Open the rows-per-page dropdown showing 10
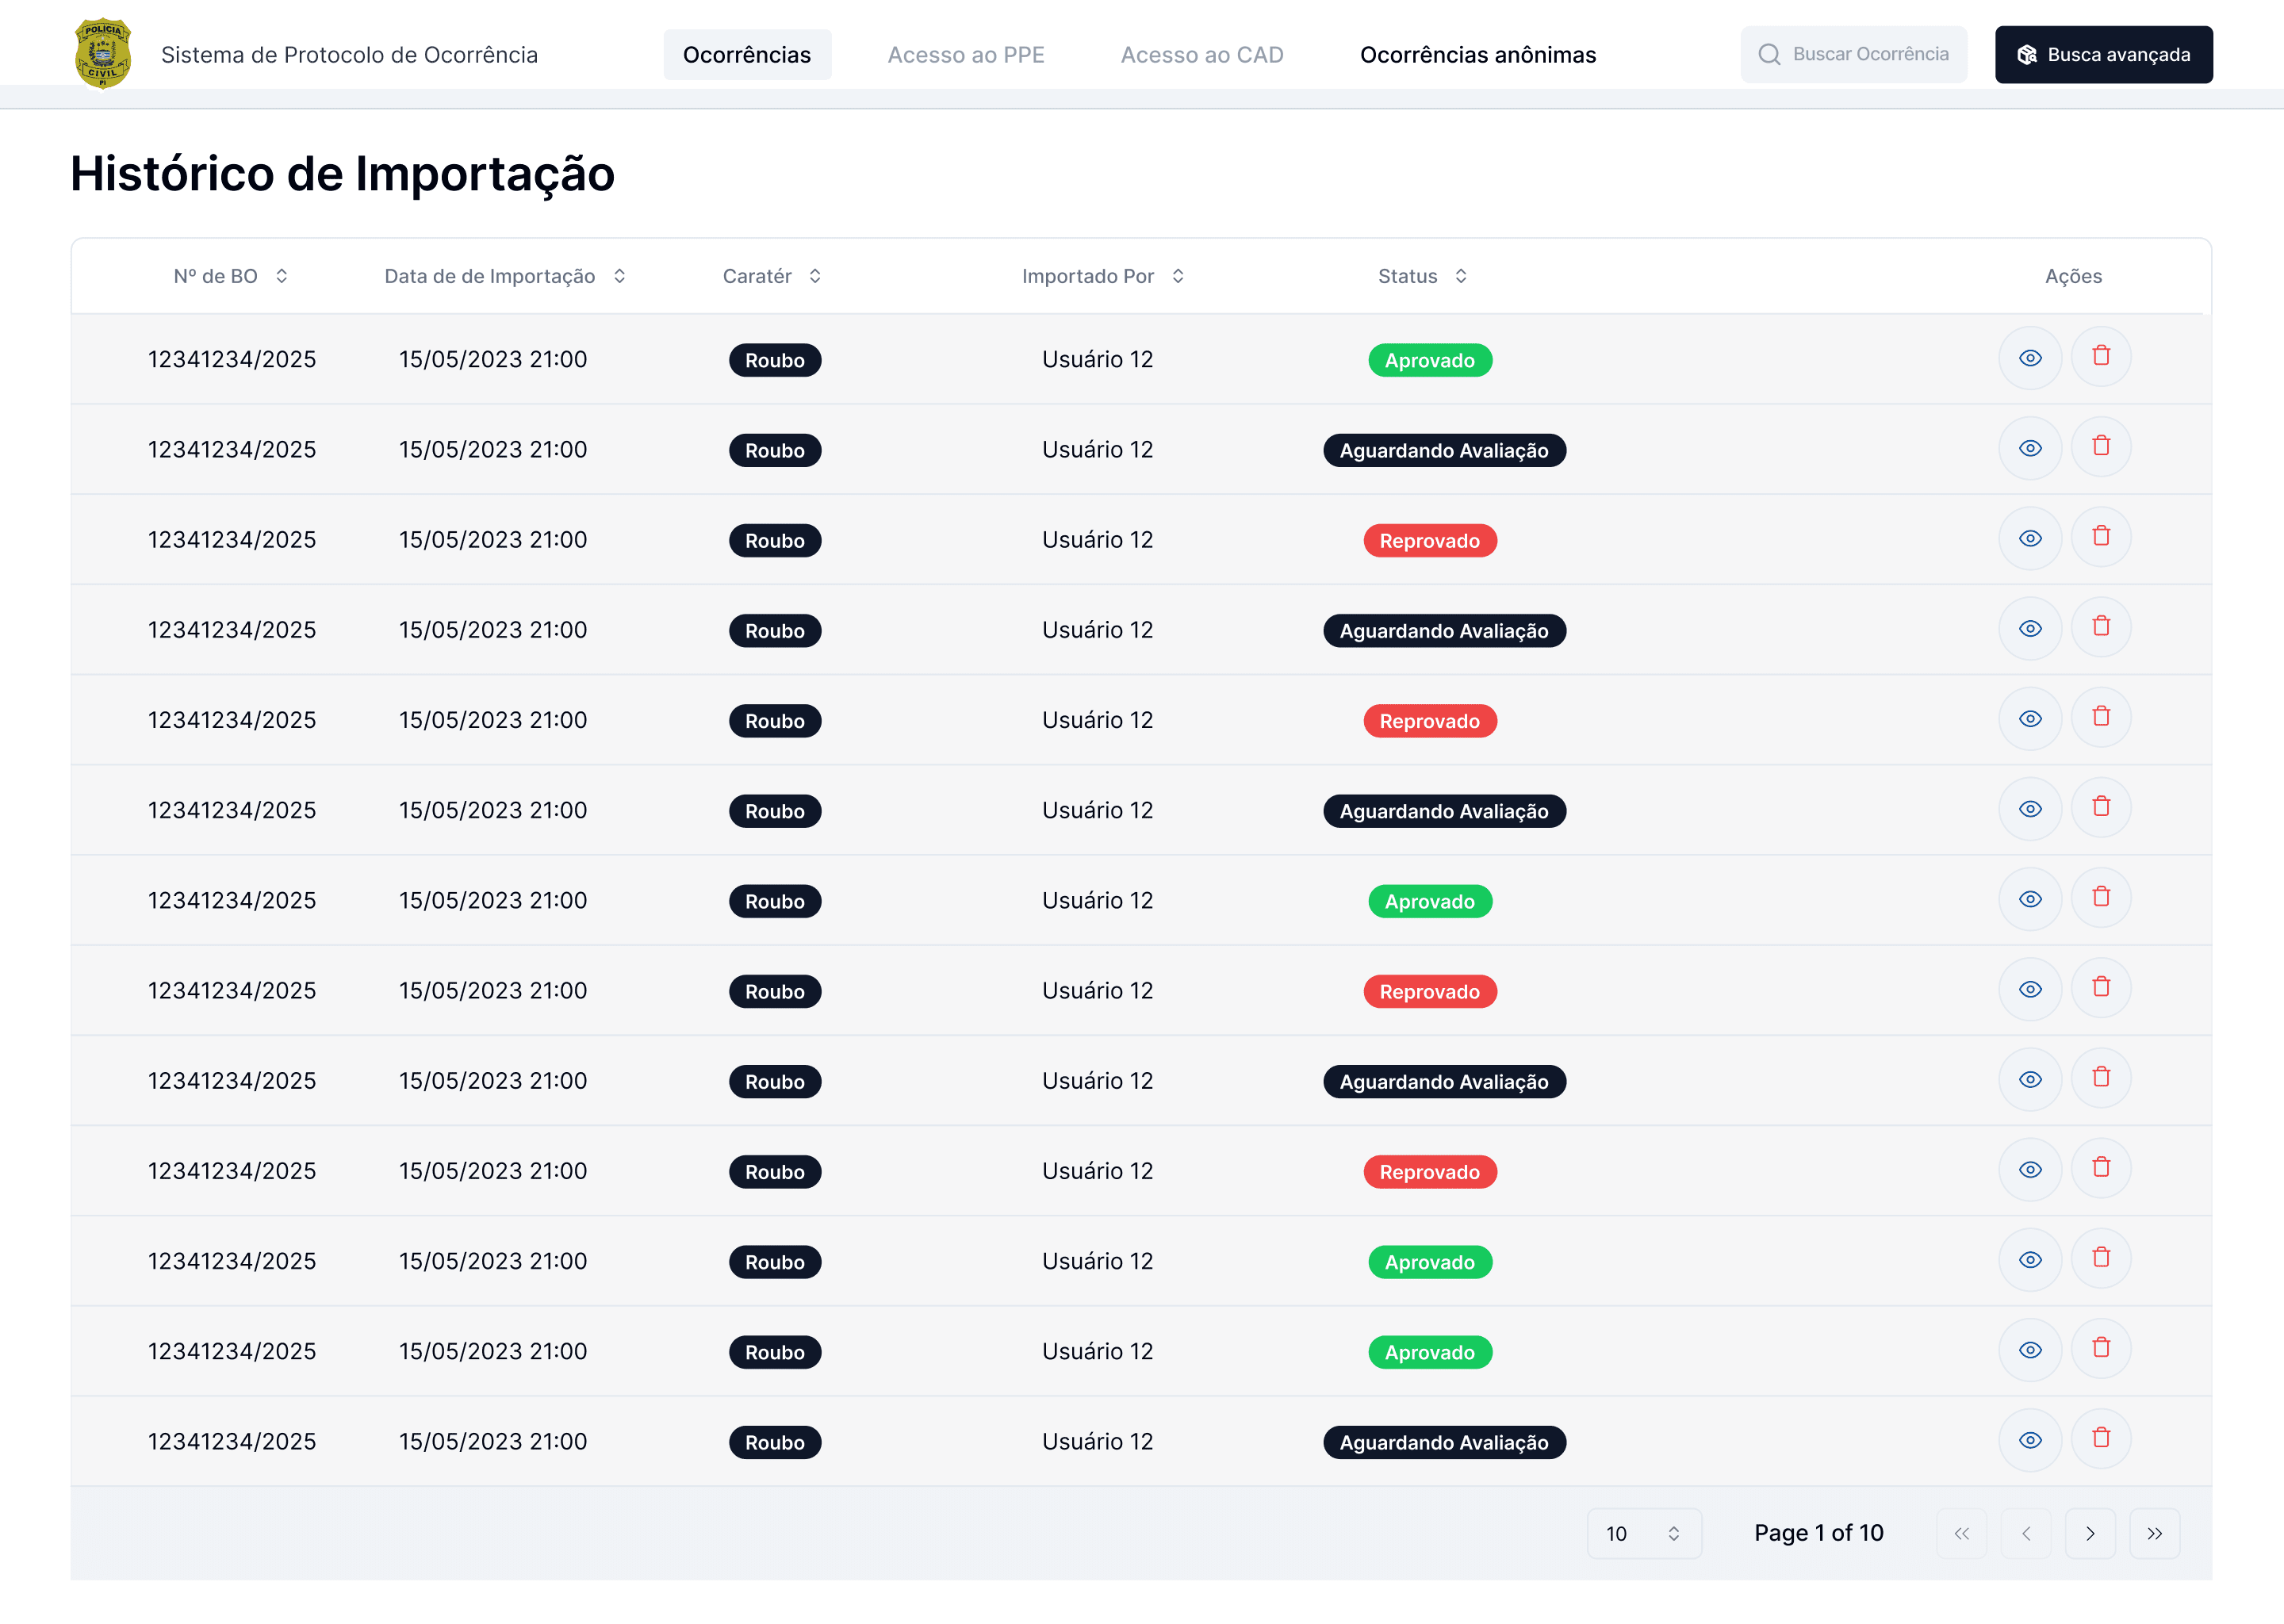Viewport: 2284px width, 1624px height. [x=1643, y=1533]
